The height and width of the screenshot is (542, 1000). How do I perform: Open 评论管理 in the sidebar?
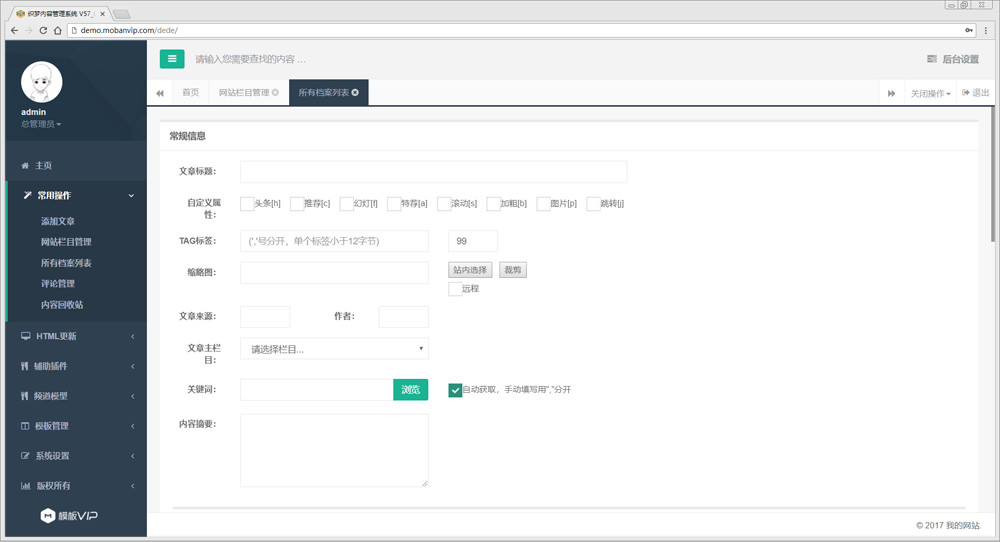(58, 284)
